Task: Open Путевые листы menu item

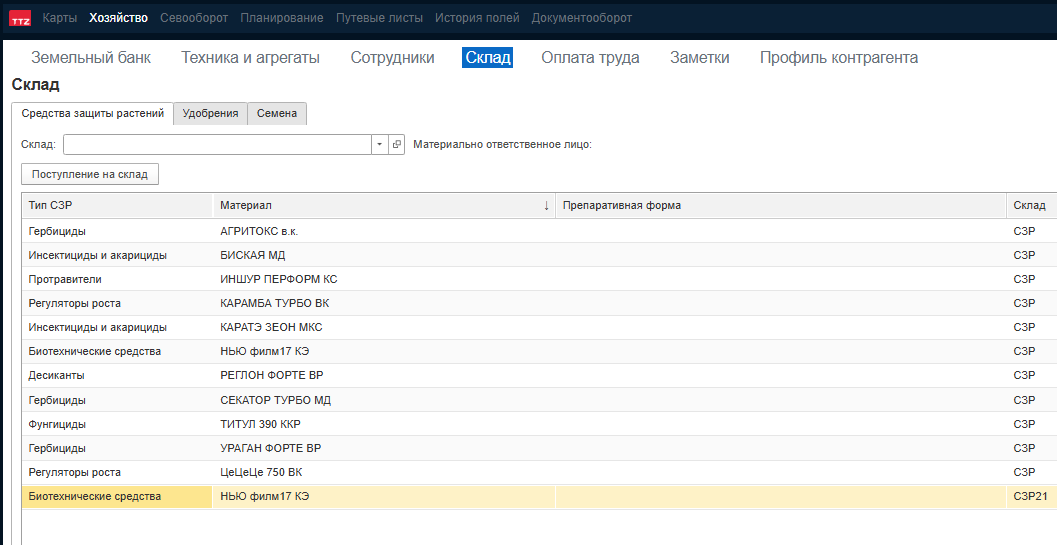Action: [x=379, y=18]
